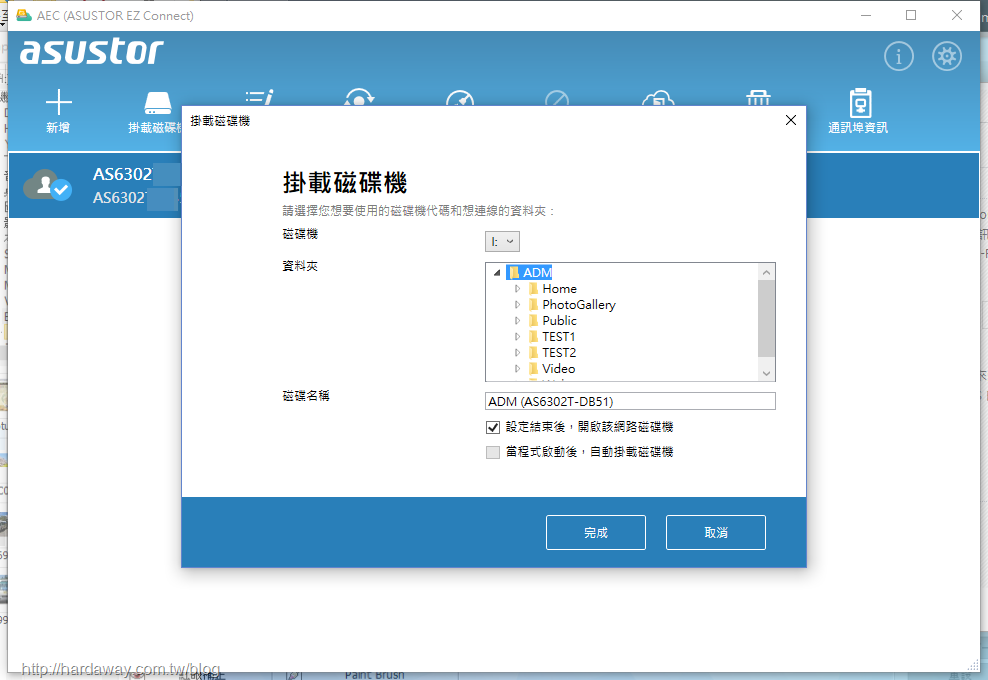Enable 當程式啟動後，自動掛載磁碟機 checkbox
Screen dimensions: 988x680
coord(493,452)
